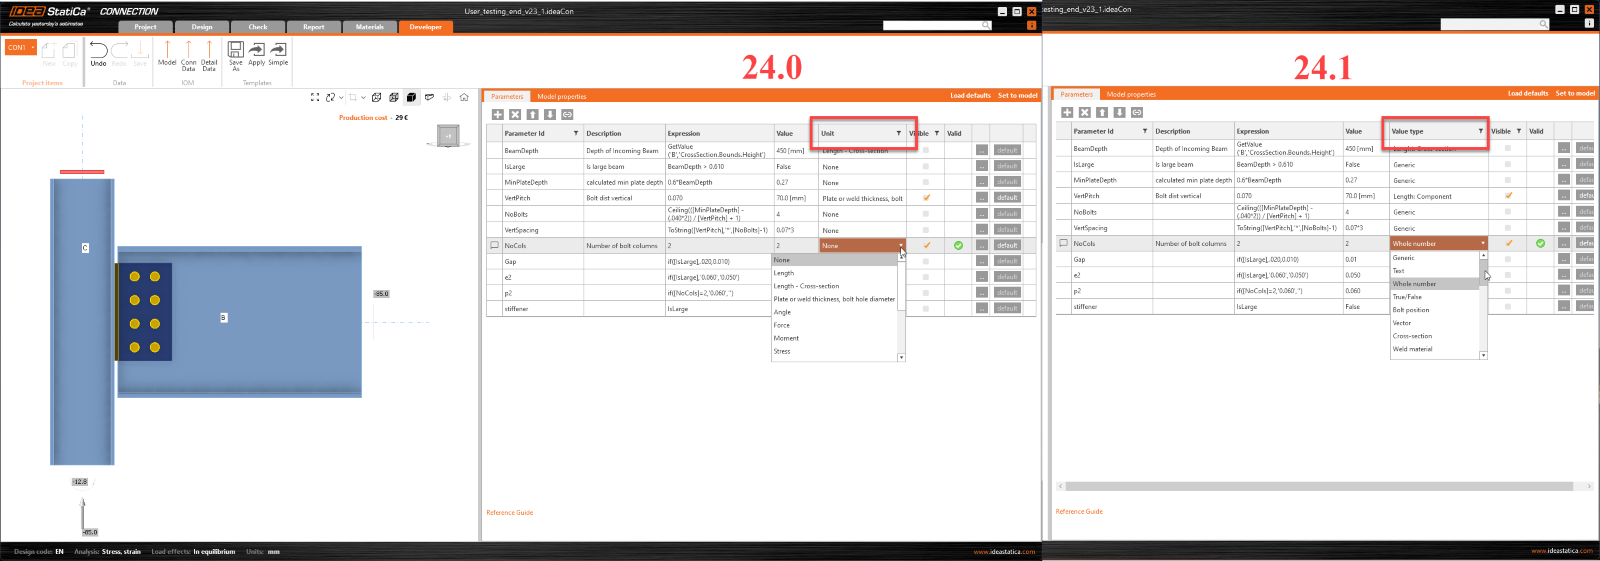Click the Undo icon in the ribbon

pyautogui.click(x=98, y=50)
